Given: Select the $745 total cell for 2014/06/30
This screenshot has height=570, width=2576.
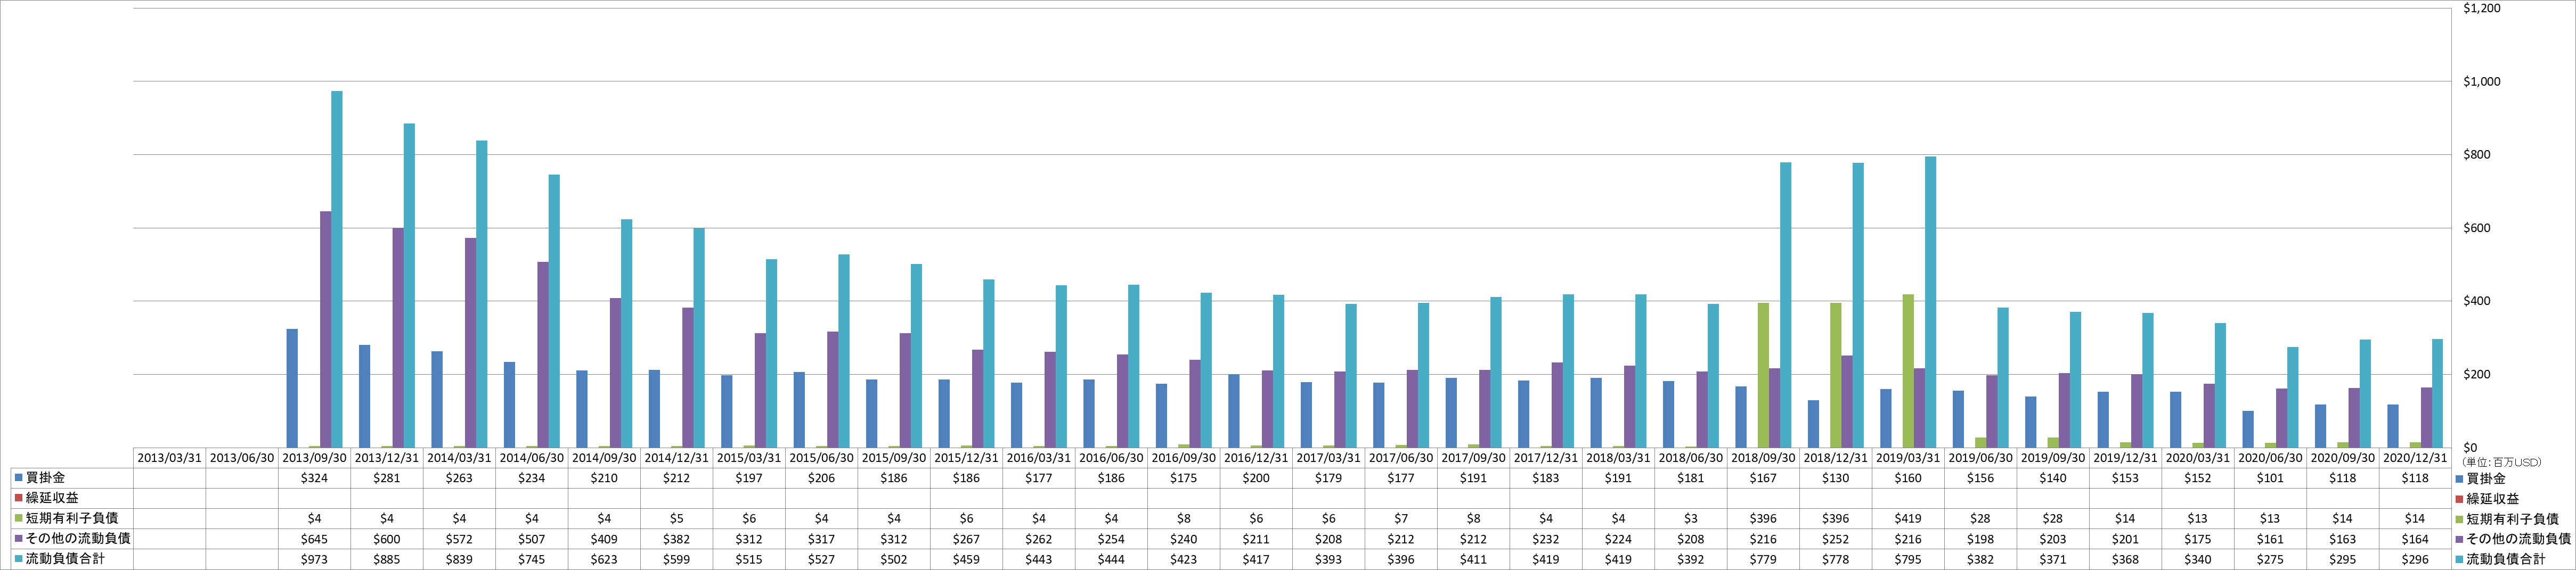Looking at the screenshot, I should click(x=532, y=559).
